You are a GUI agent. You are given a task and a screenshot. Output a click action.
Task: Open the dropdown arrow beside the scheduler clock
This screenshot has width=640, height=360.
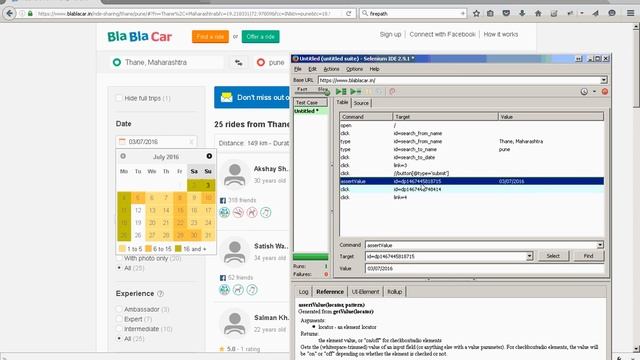[x=594, y=91]
